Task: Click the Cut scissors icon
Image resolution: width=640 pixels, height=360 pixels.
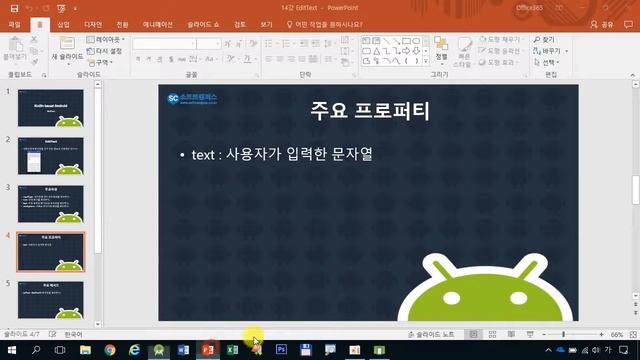Action: tap(34, 40)
